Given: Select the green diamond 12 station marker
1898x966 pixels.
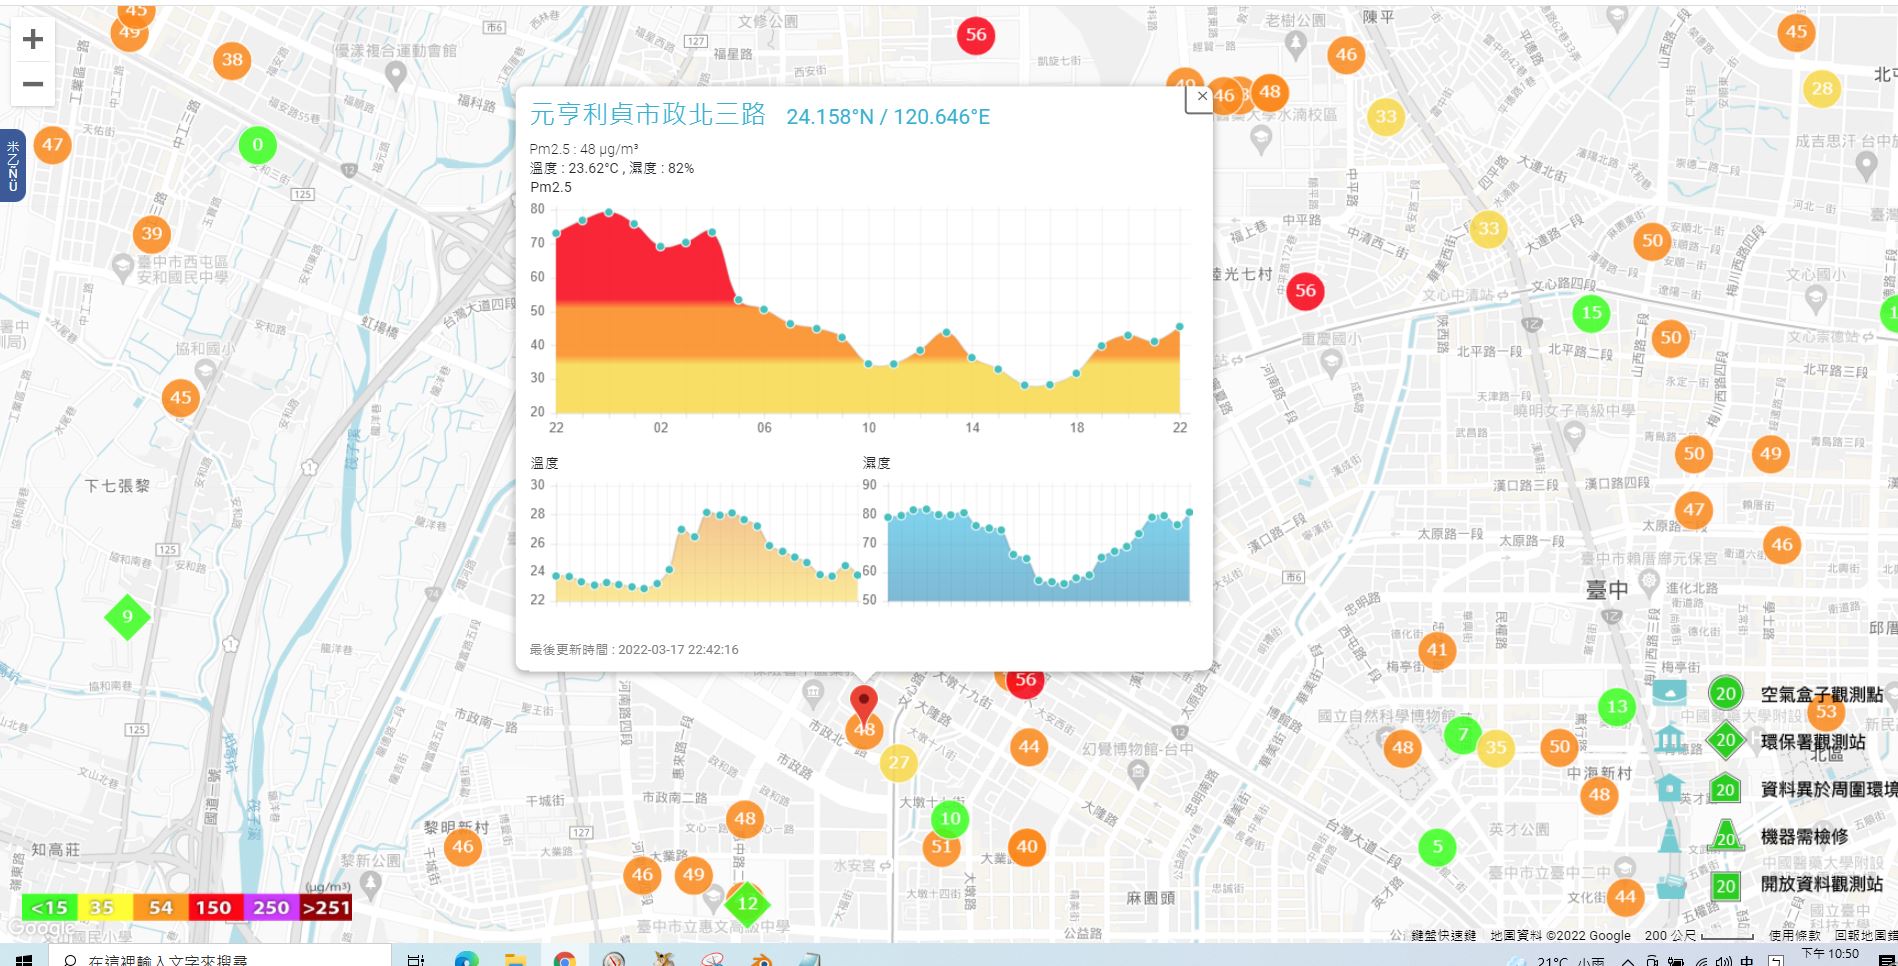Looking at the screenshot, I should 747,904.
